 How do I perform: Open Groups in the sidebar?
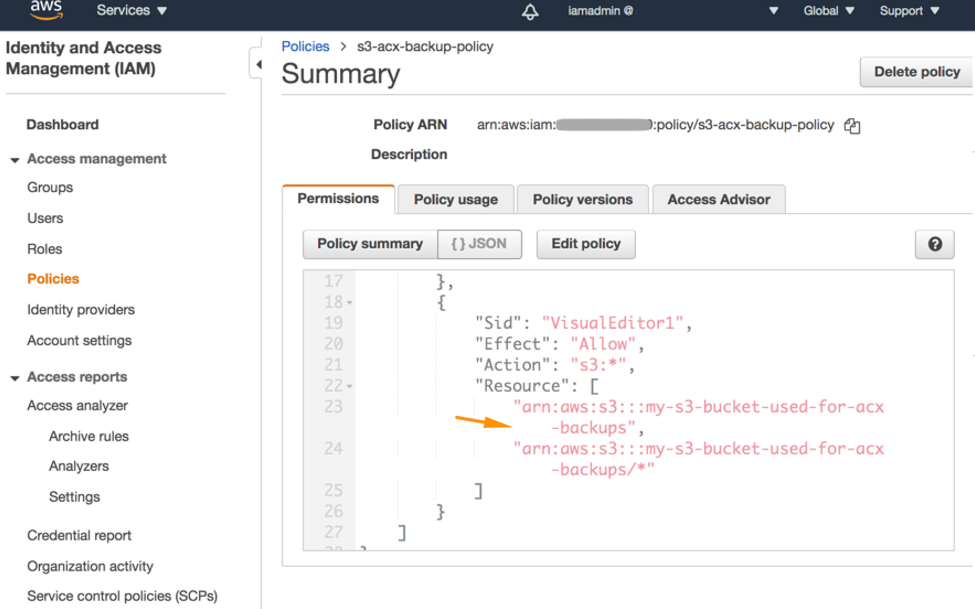(x=50, y=187)
